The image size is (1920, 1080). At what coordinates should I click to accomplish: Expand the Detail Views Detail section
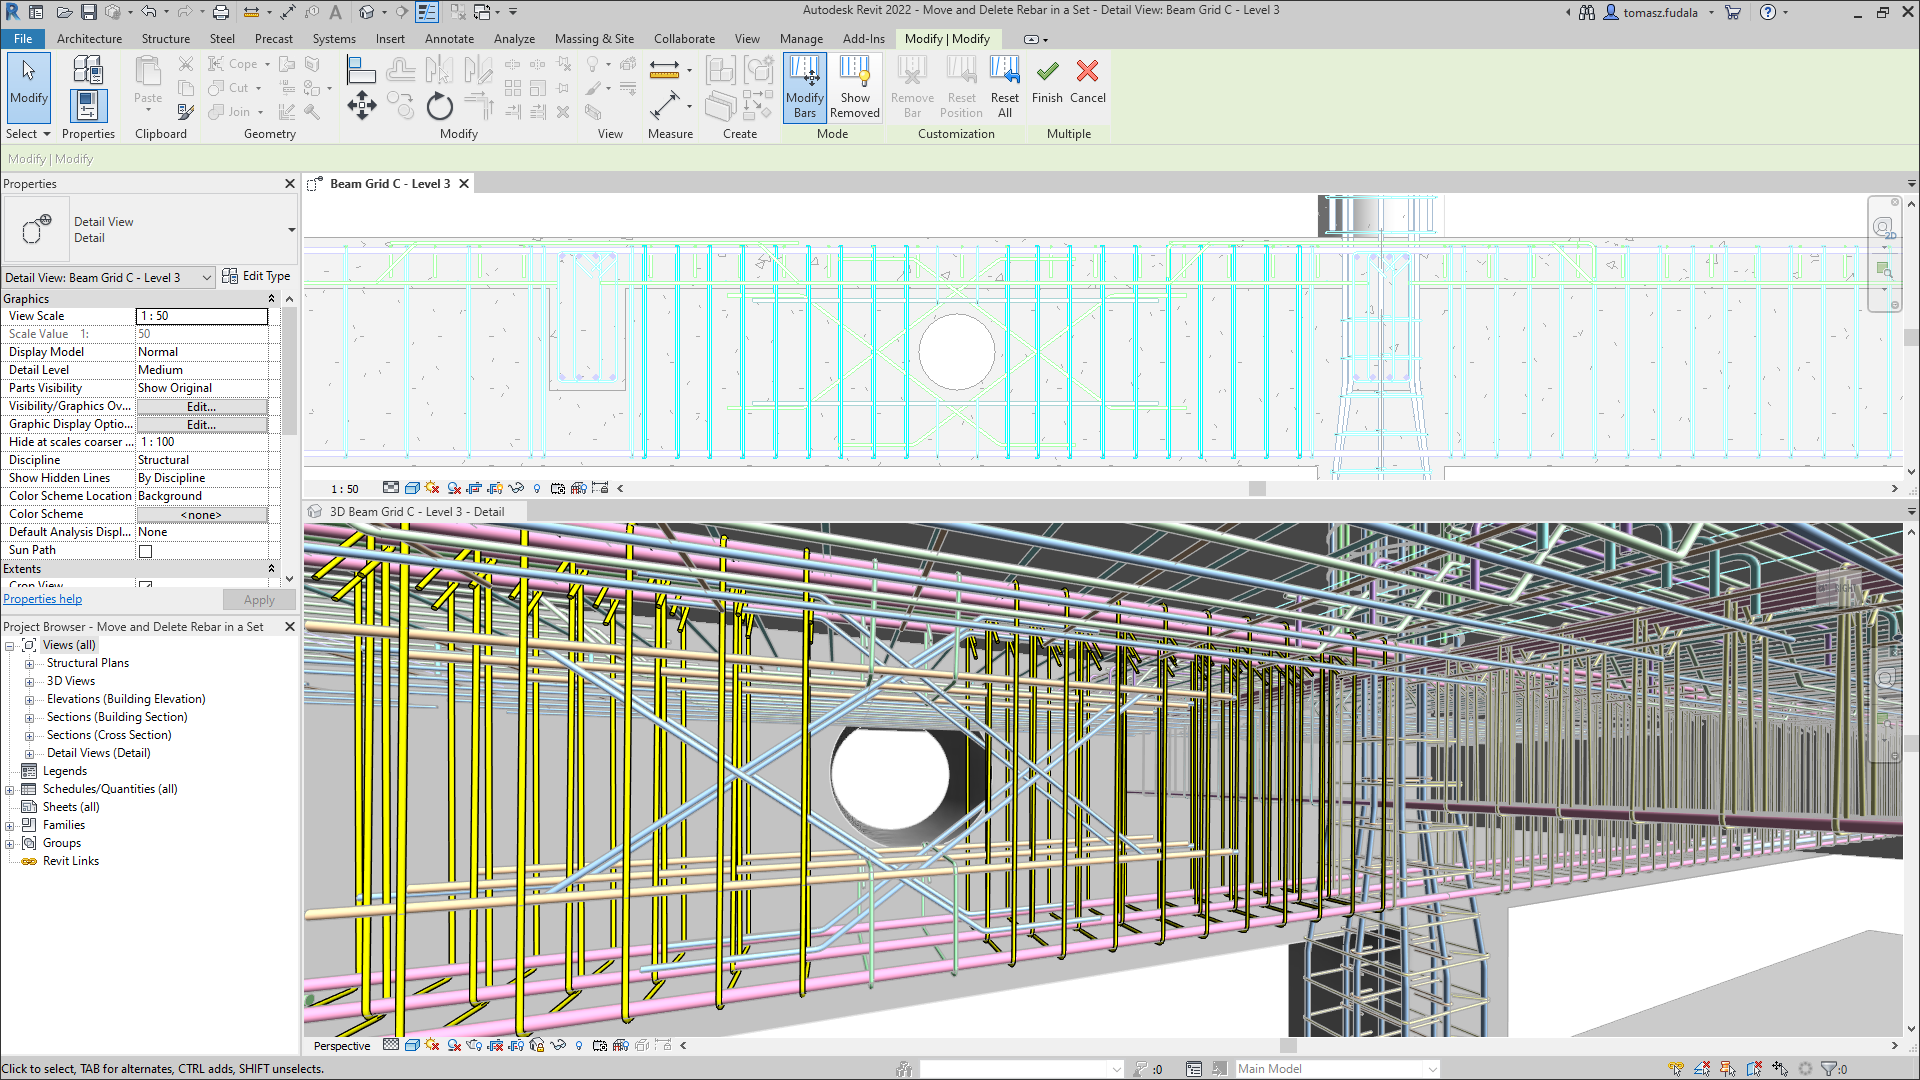coord(29,753)
